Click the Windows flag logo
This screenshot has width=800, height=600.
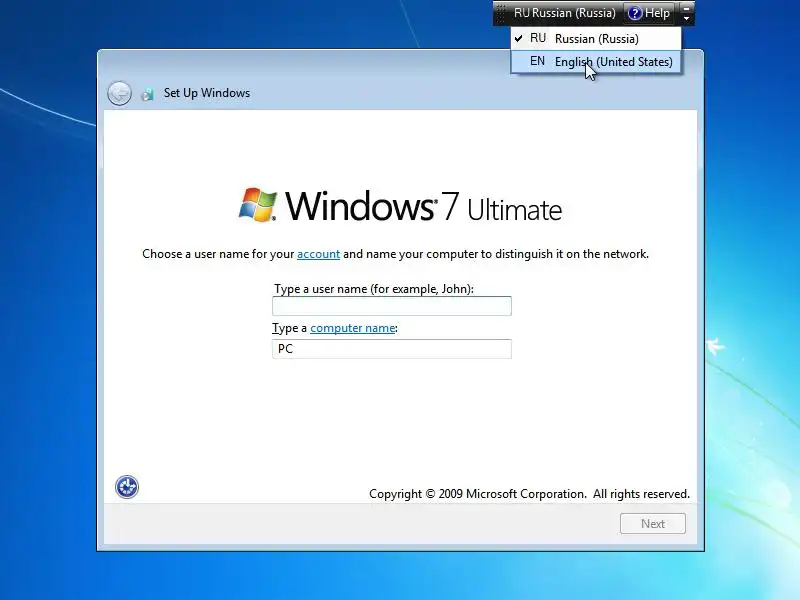pos(258,205)
